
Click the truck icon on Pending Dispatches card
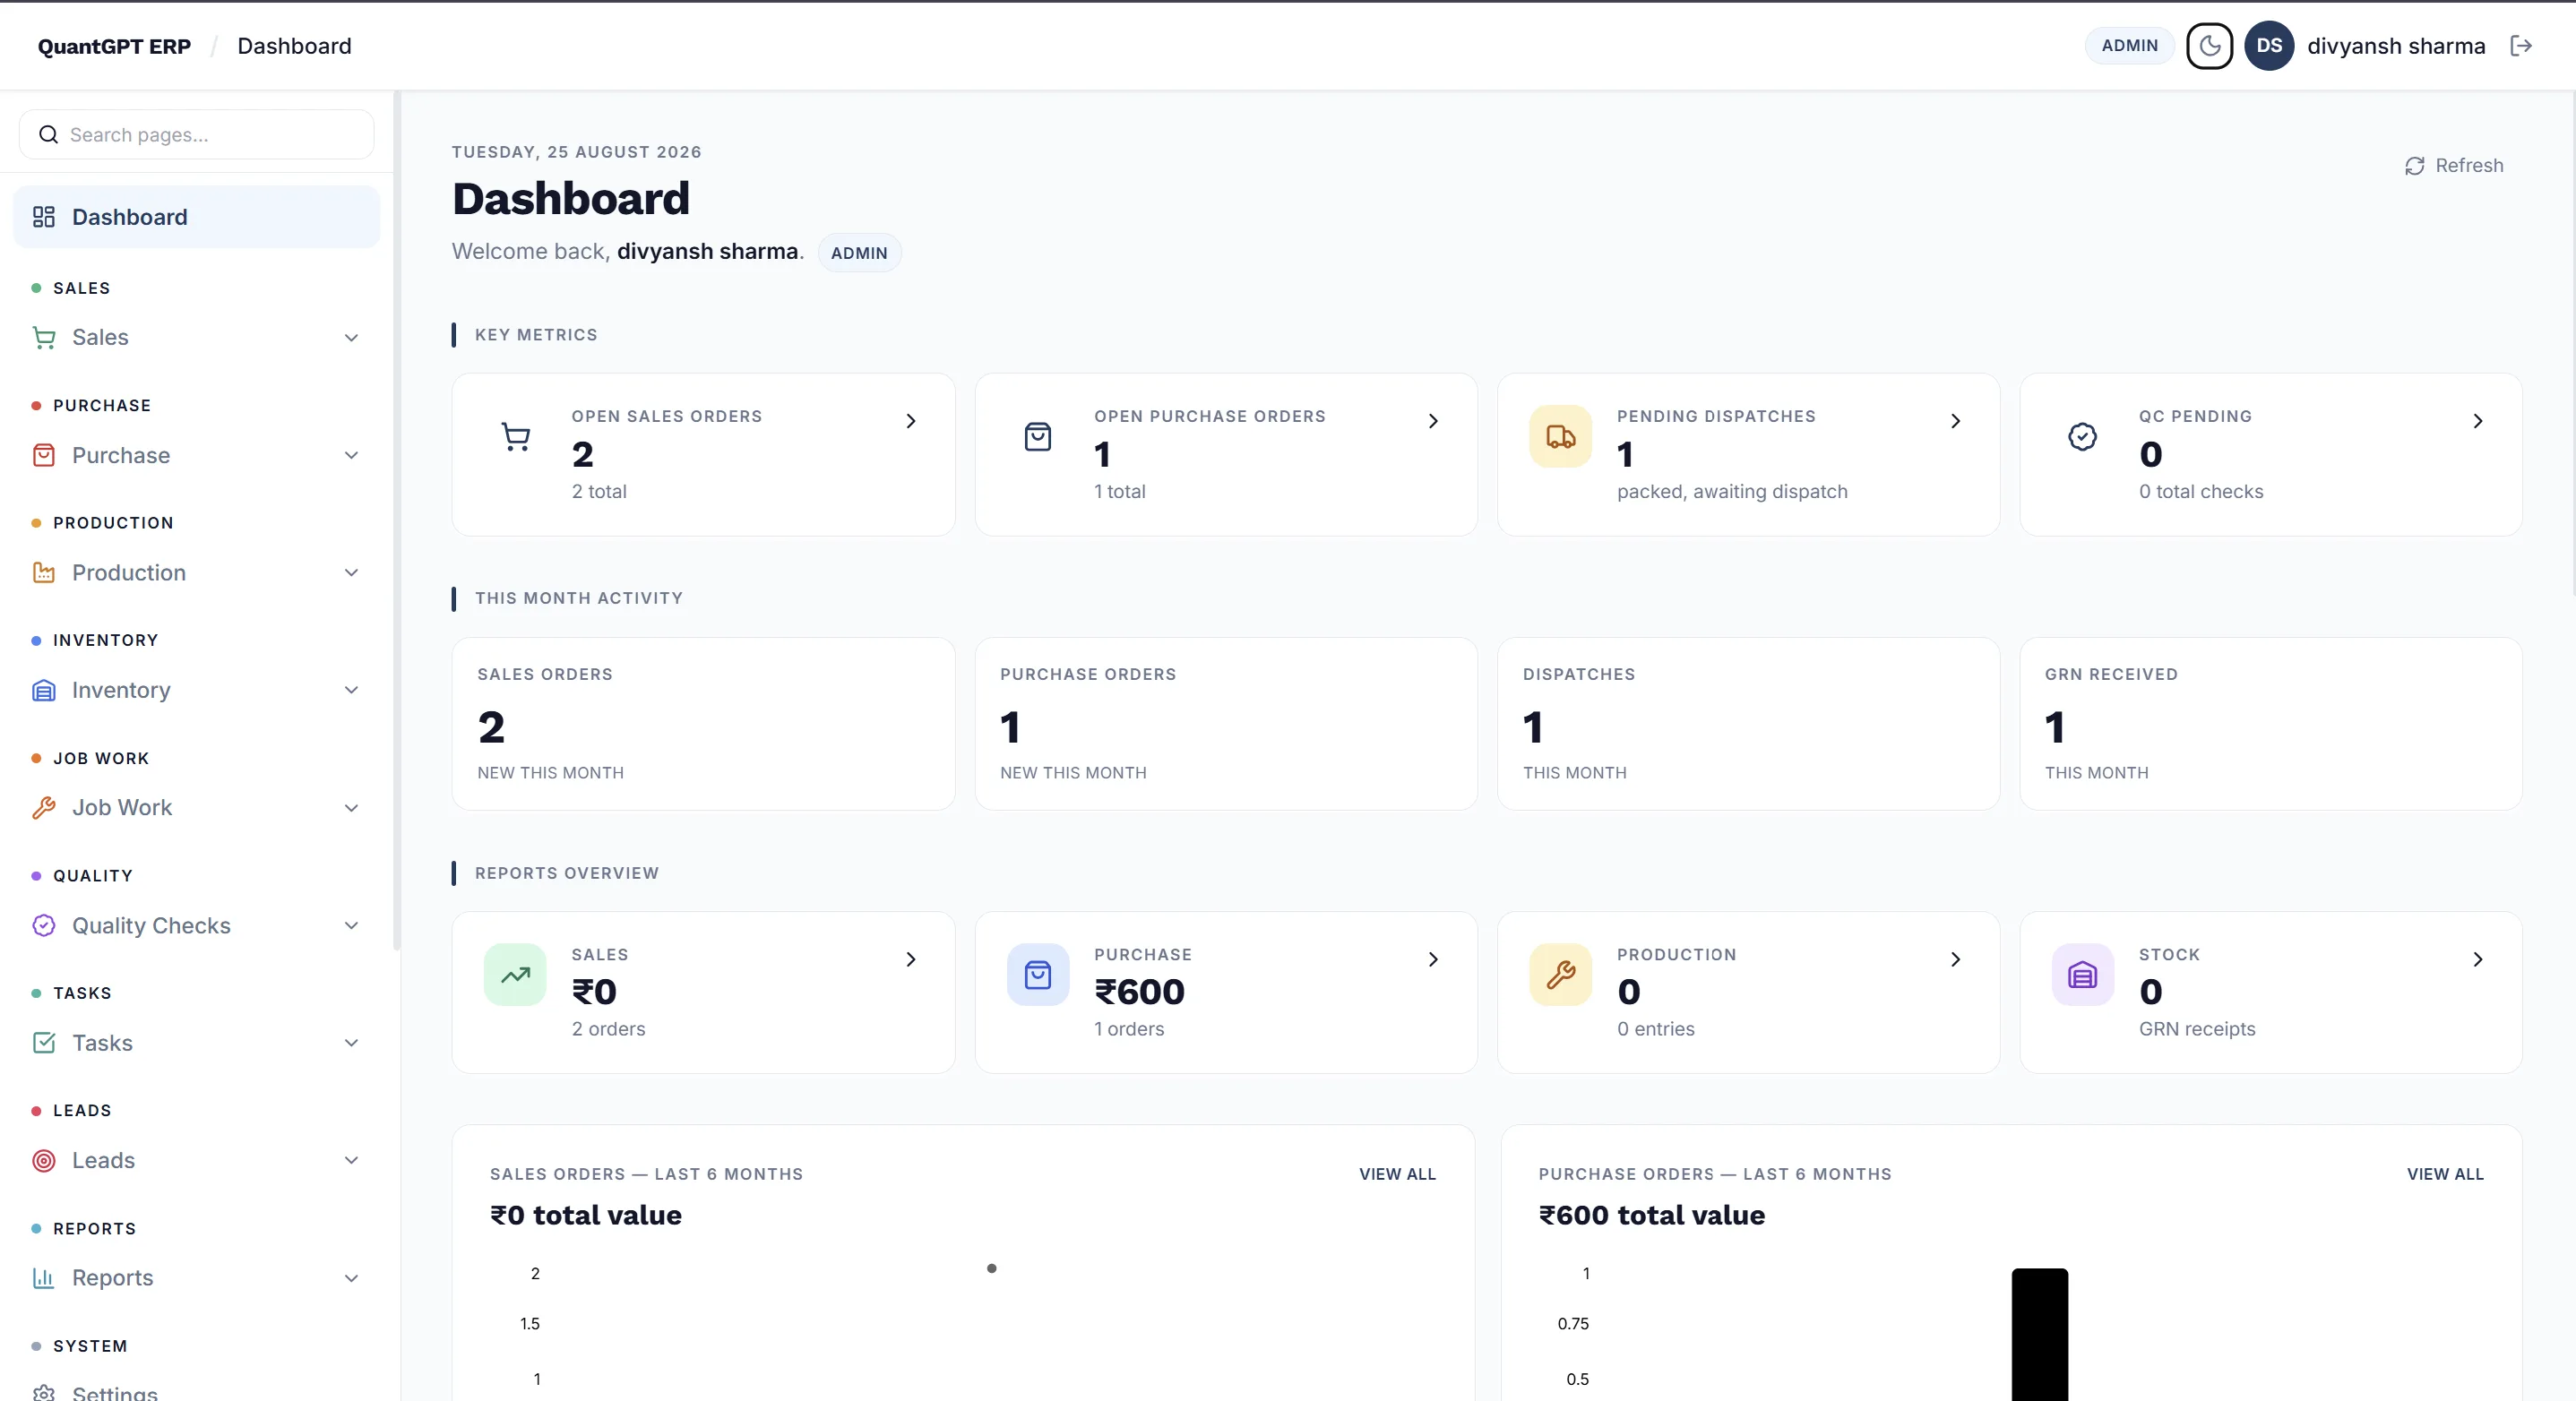[x=1560, y=437]
